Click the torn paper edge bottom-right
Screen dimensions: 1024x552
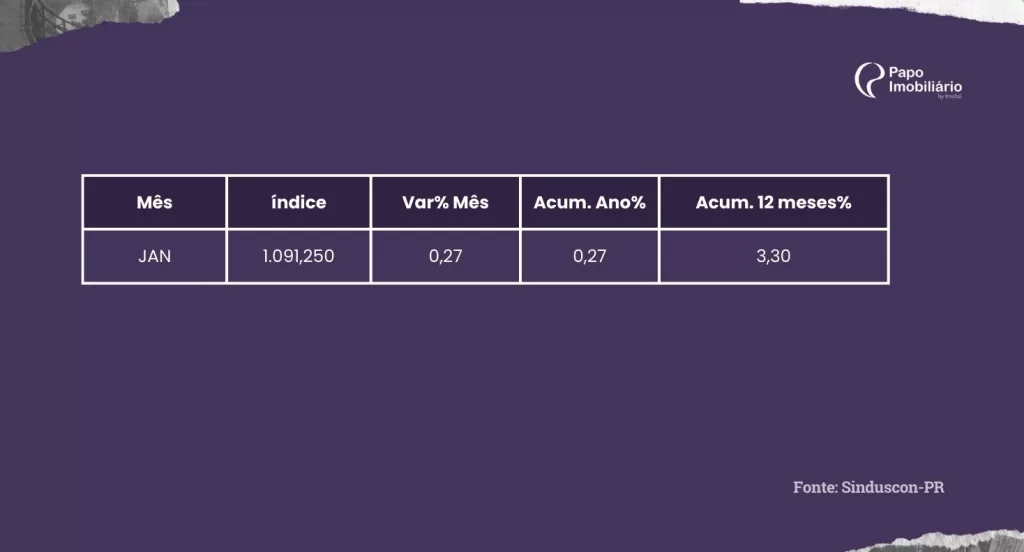[x=940, y=542]
